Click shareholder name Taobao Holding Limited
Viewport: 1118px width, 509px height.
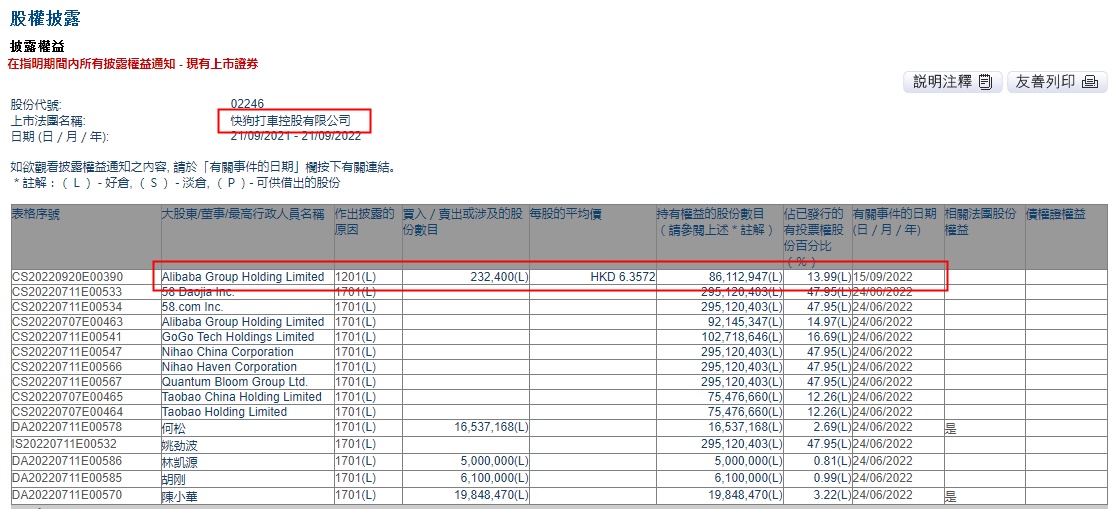pos(225,411)
